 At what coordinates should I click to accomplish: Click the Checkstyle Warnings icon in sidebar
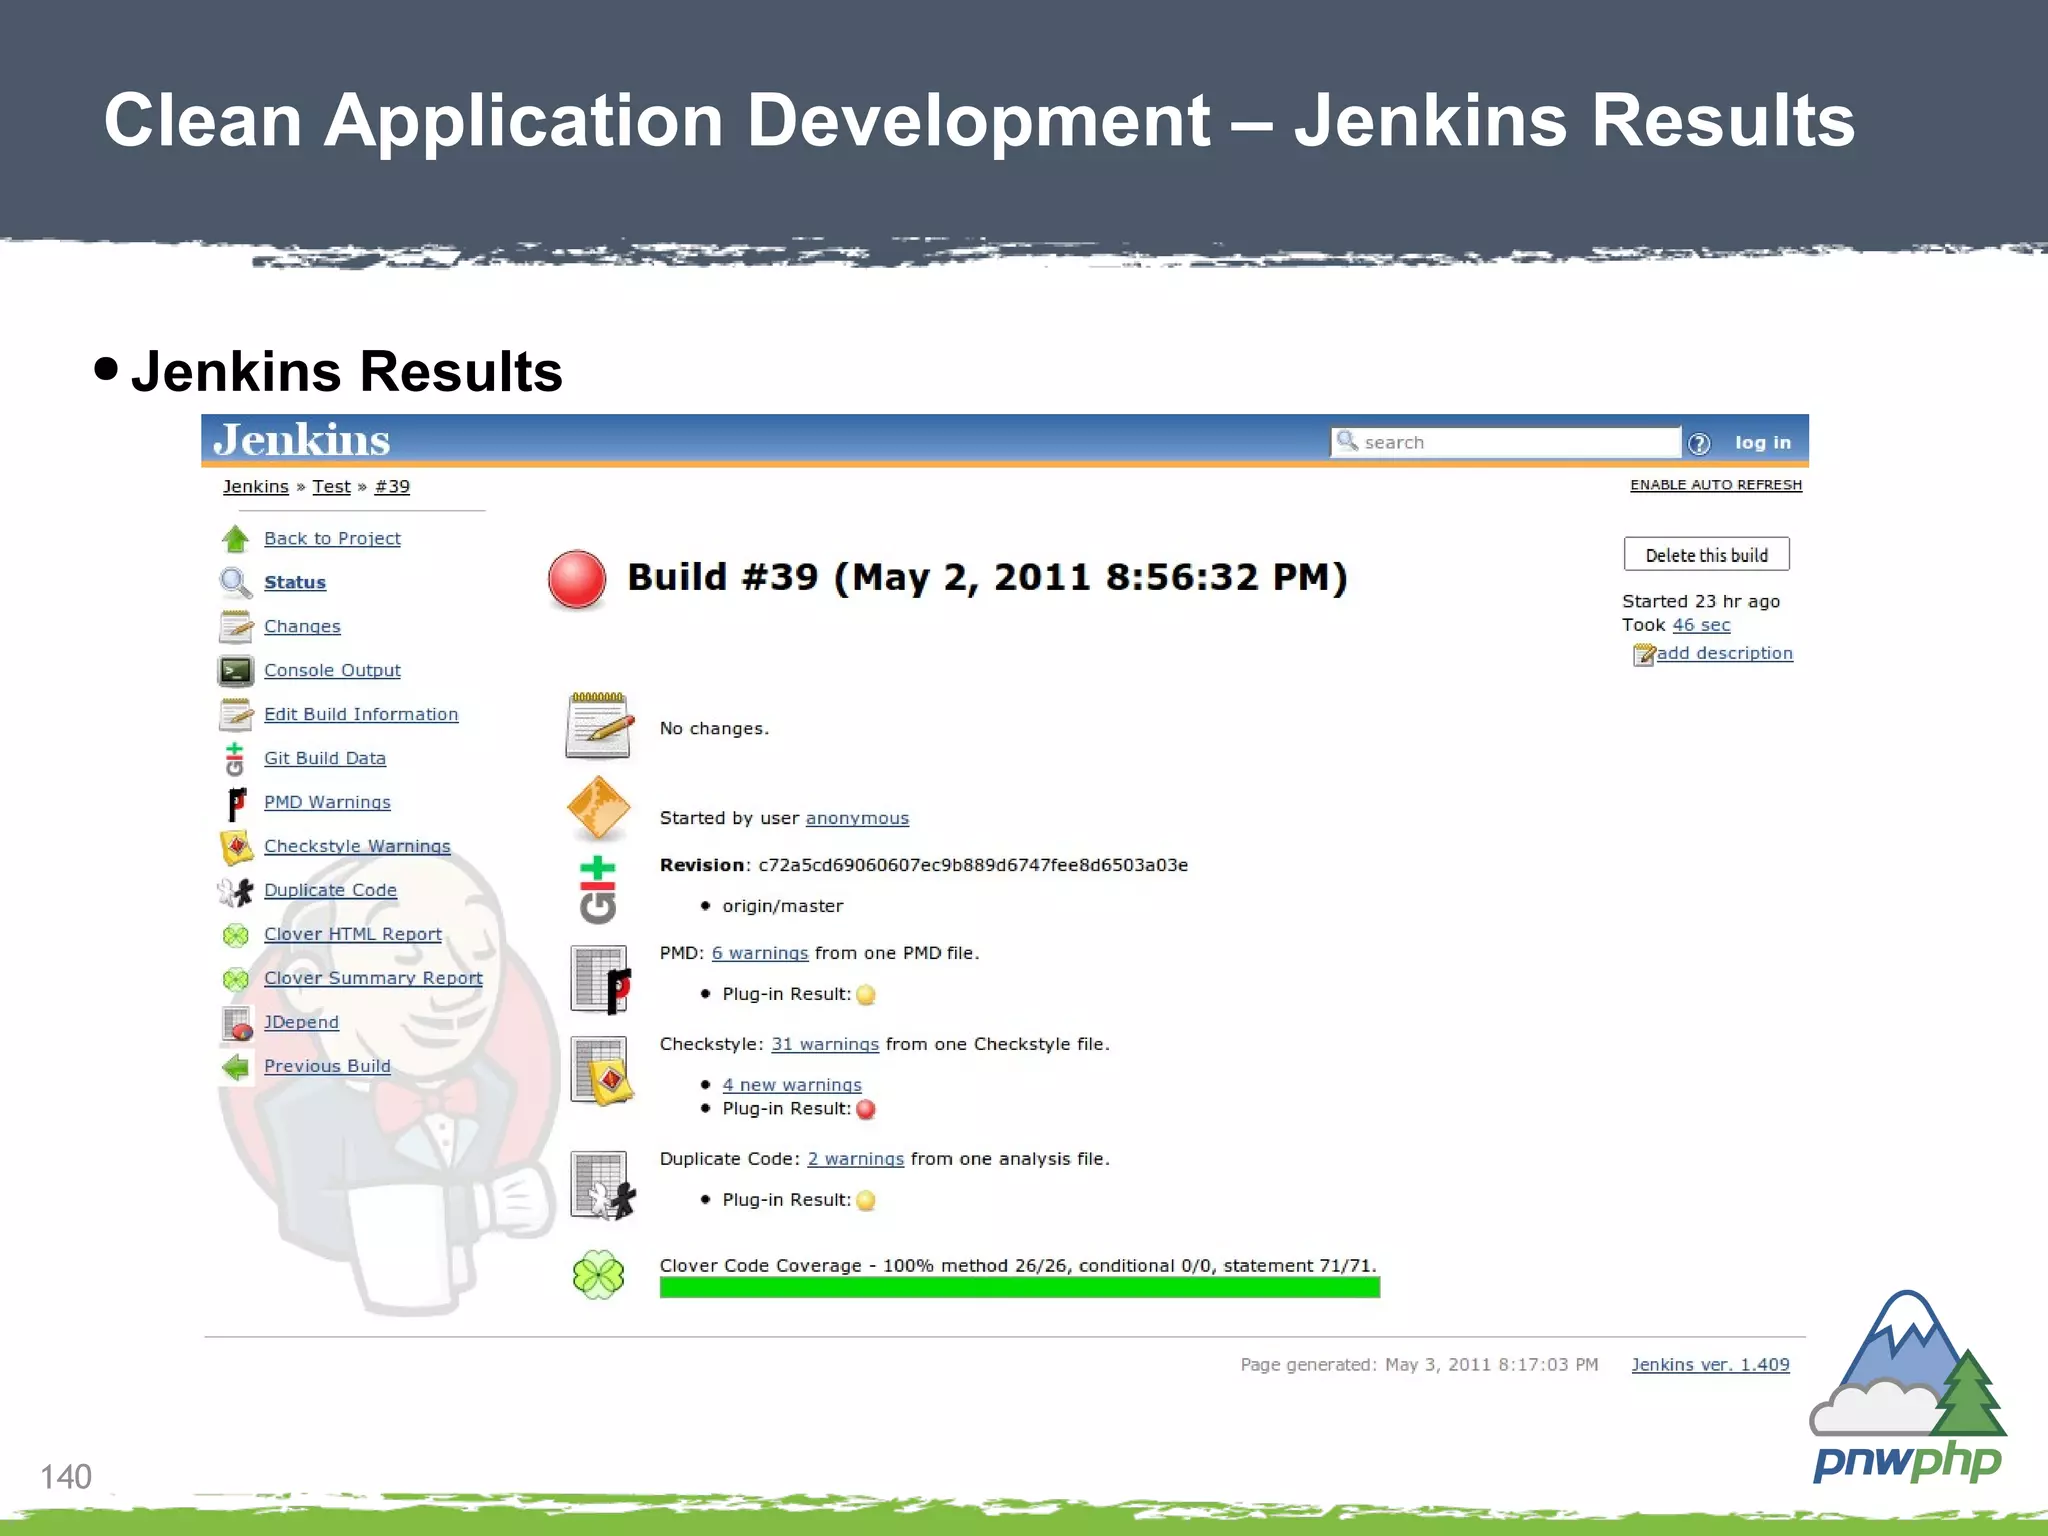coord(236,847)
